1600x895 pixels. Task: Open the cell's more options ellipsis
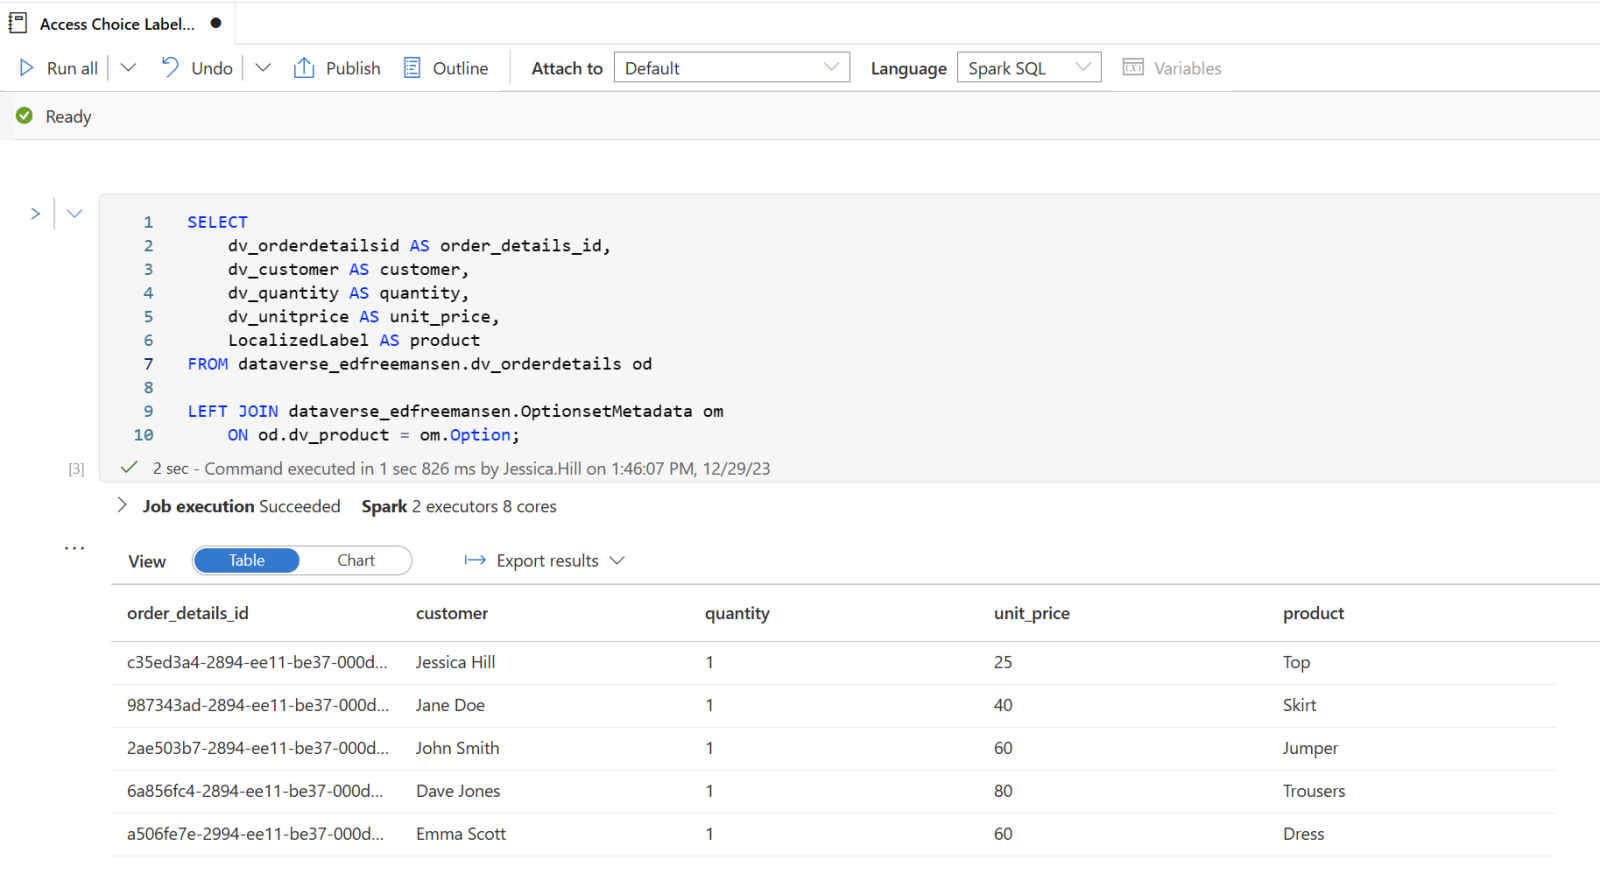pyautogui.click(x=75, y=548)
